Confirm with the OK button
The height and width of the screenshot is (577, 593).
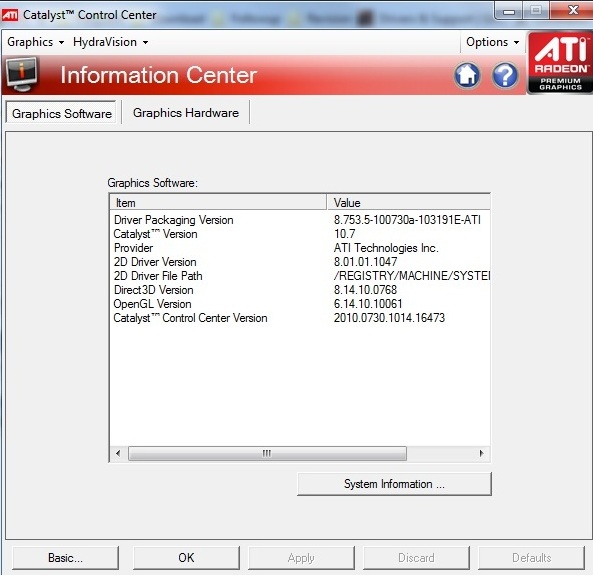(x=186, y=558)
